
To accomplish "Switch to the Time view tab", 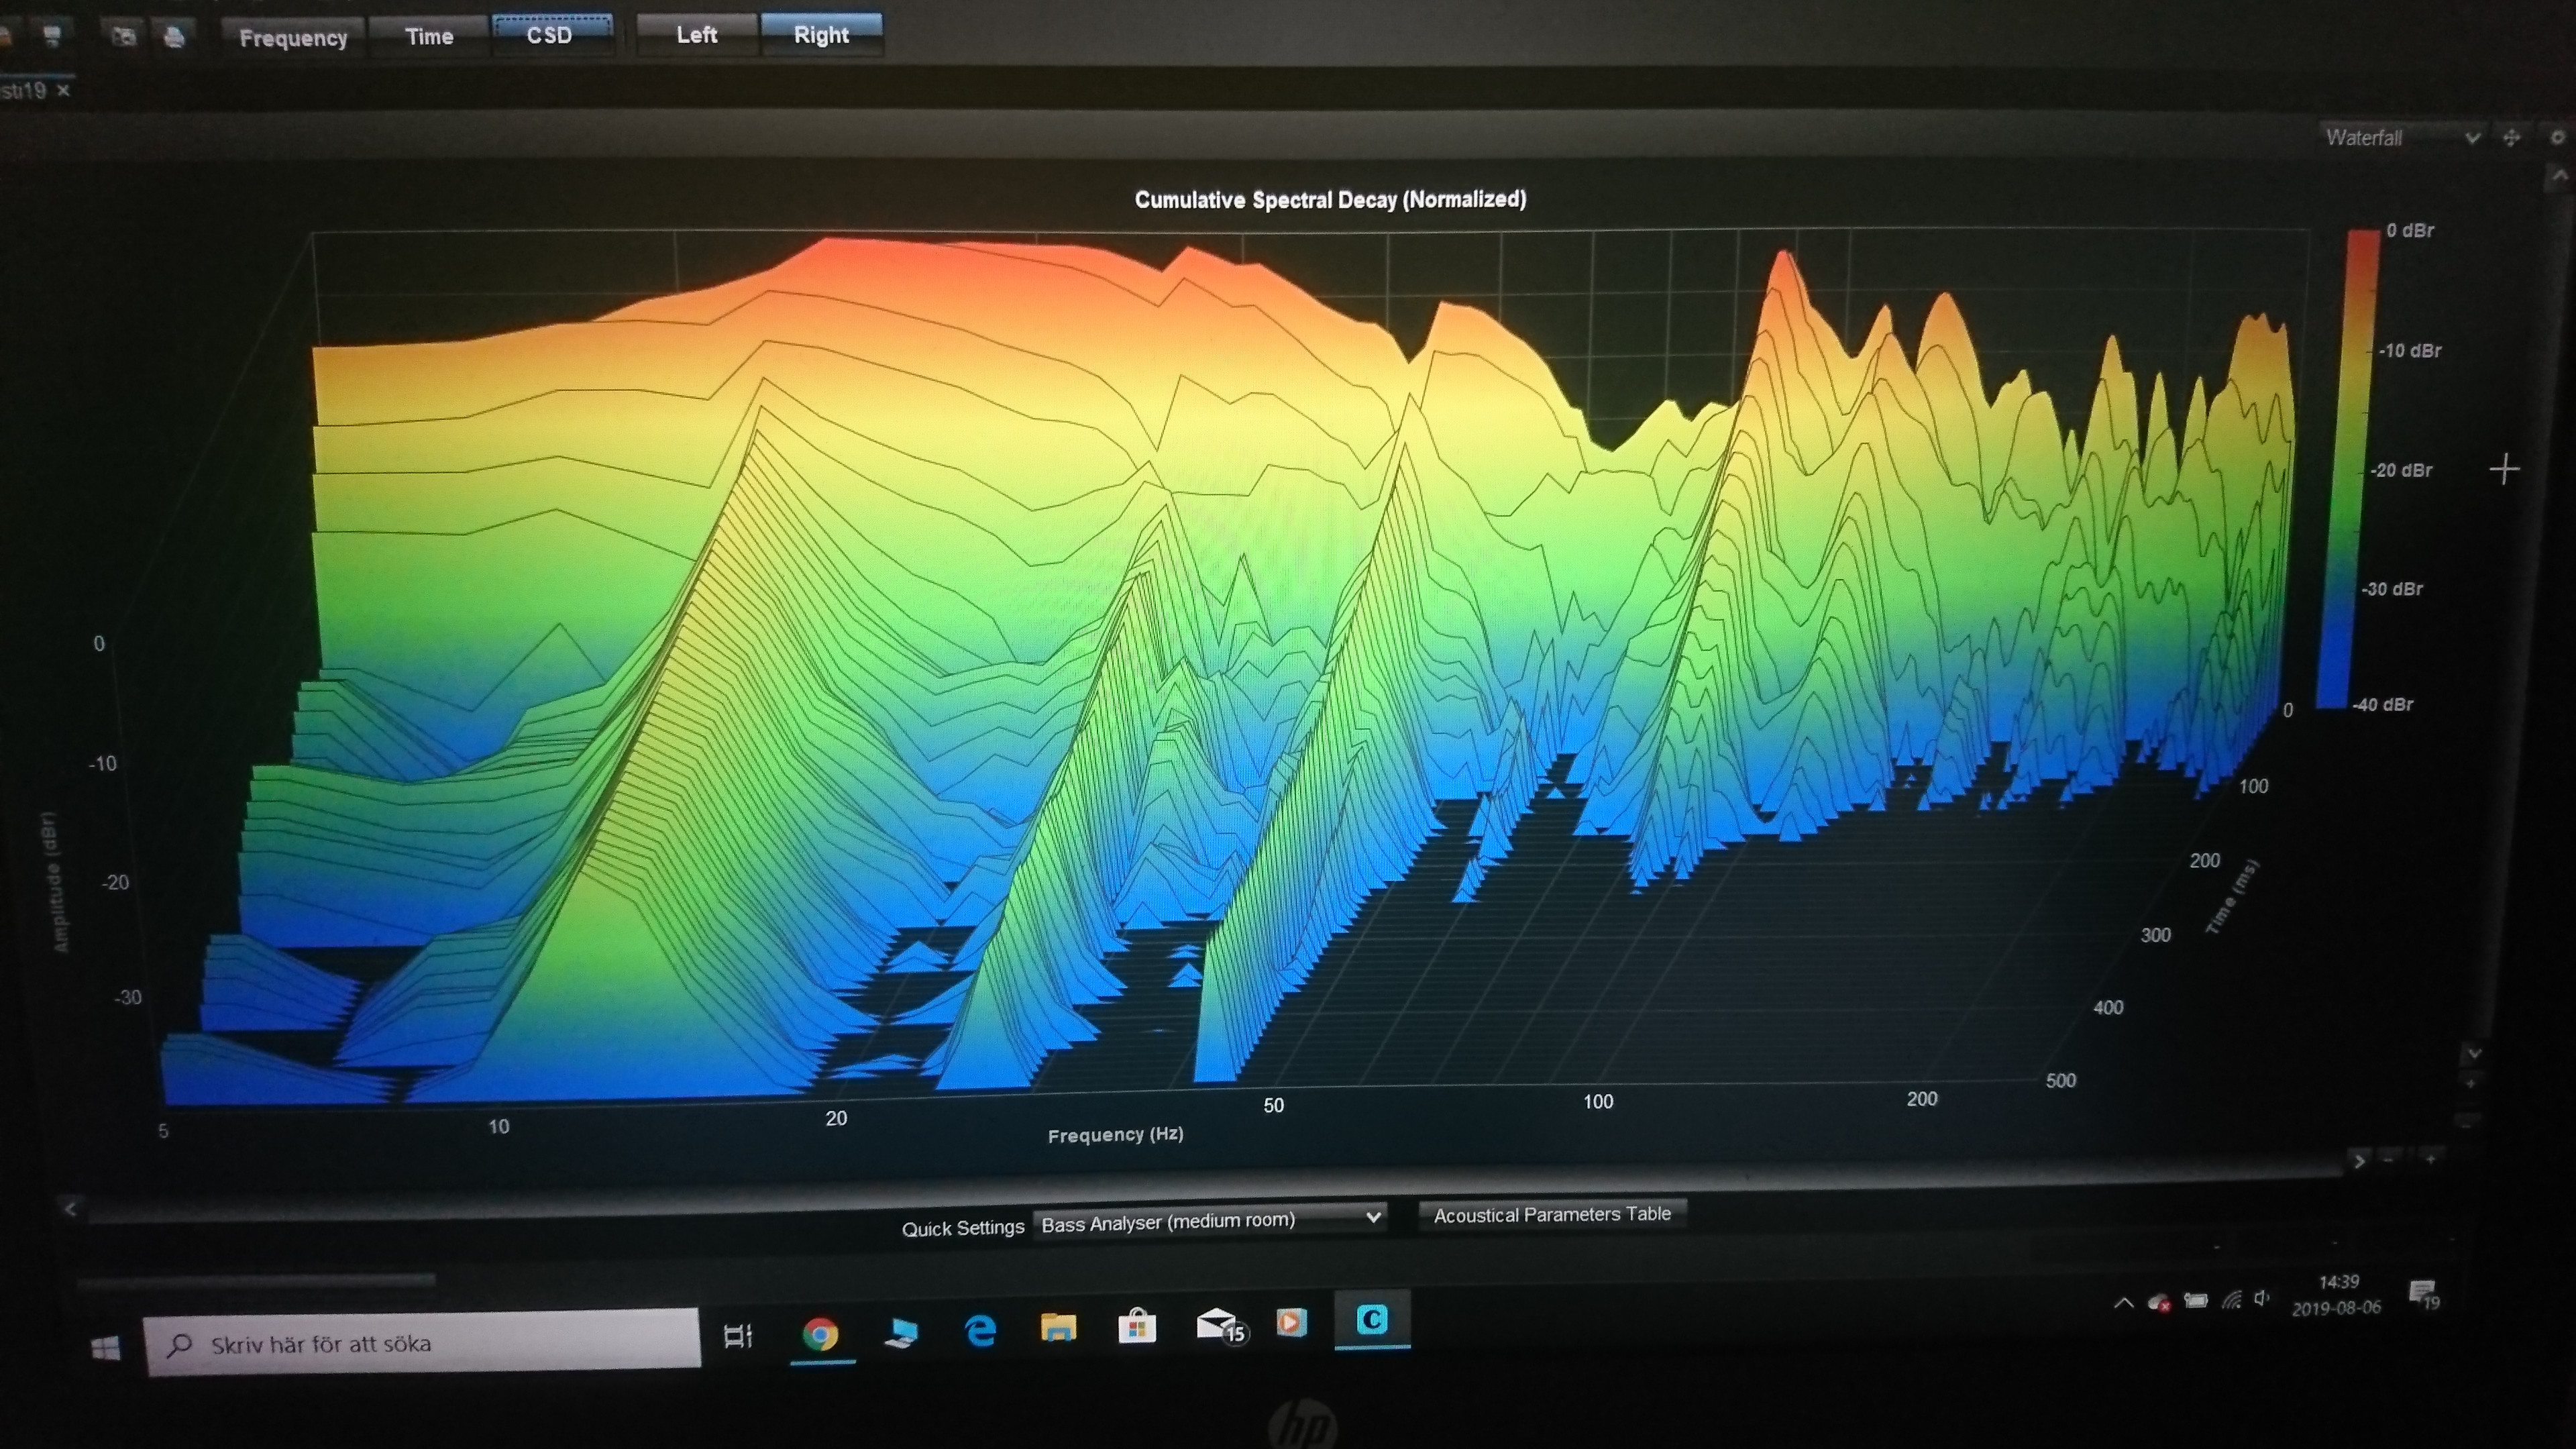I will point(429,37).
